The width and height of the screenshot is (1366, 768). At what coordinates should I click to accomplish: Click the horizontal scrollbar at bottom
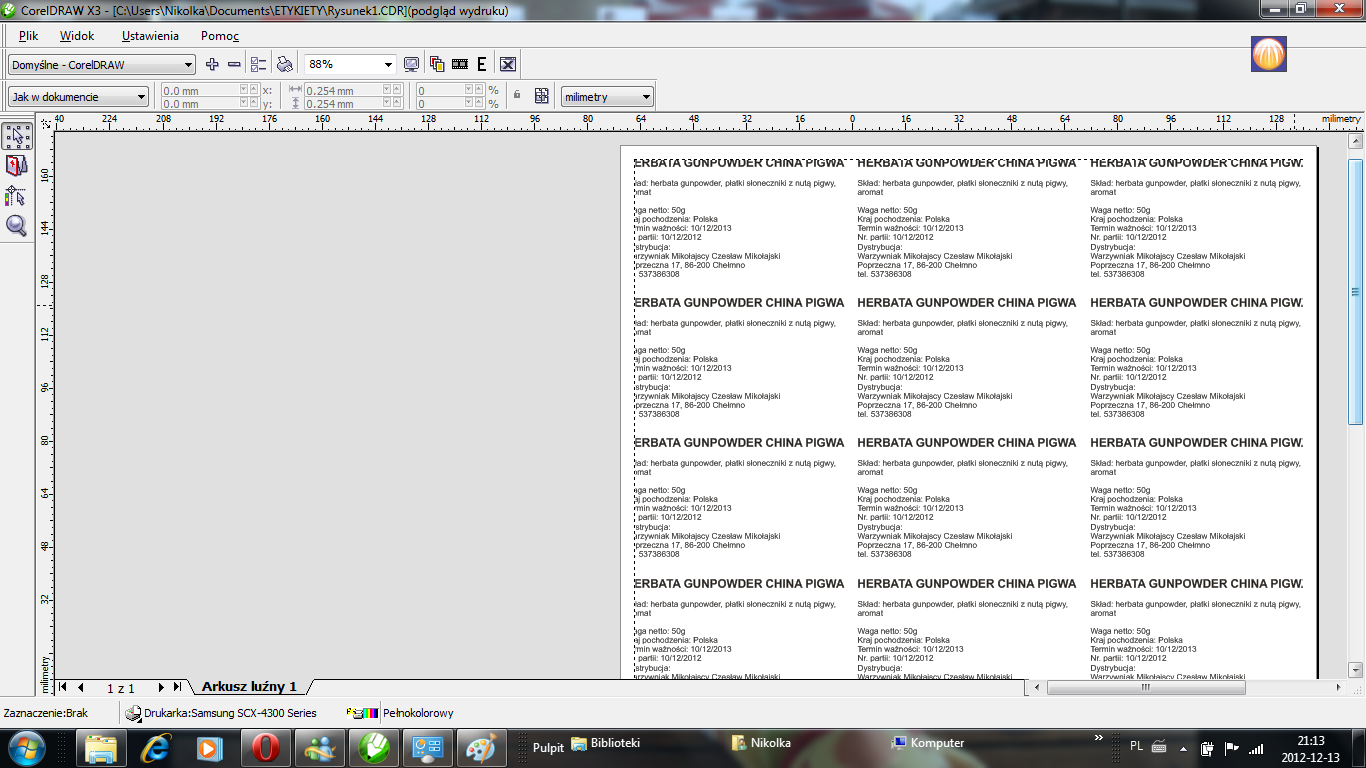click(1145, 688)
